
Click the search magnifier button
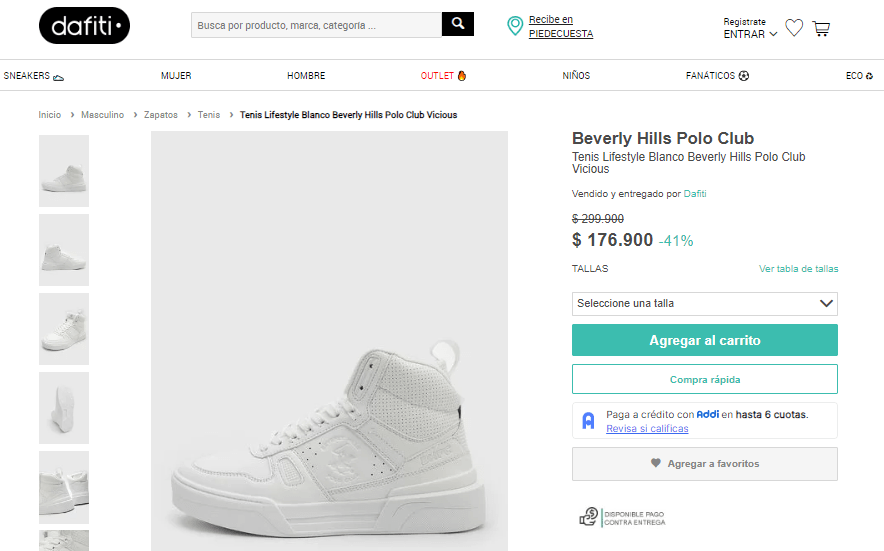(x=457, y=25)
